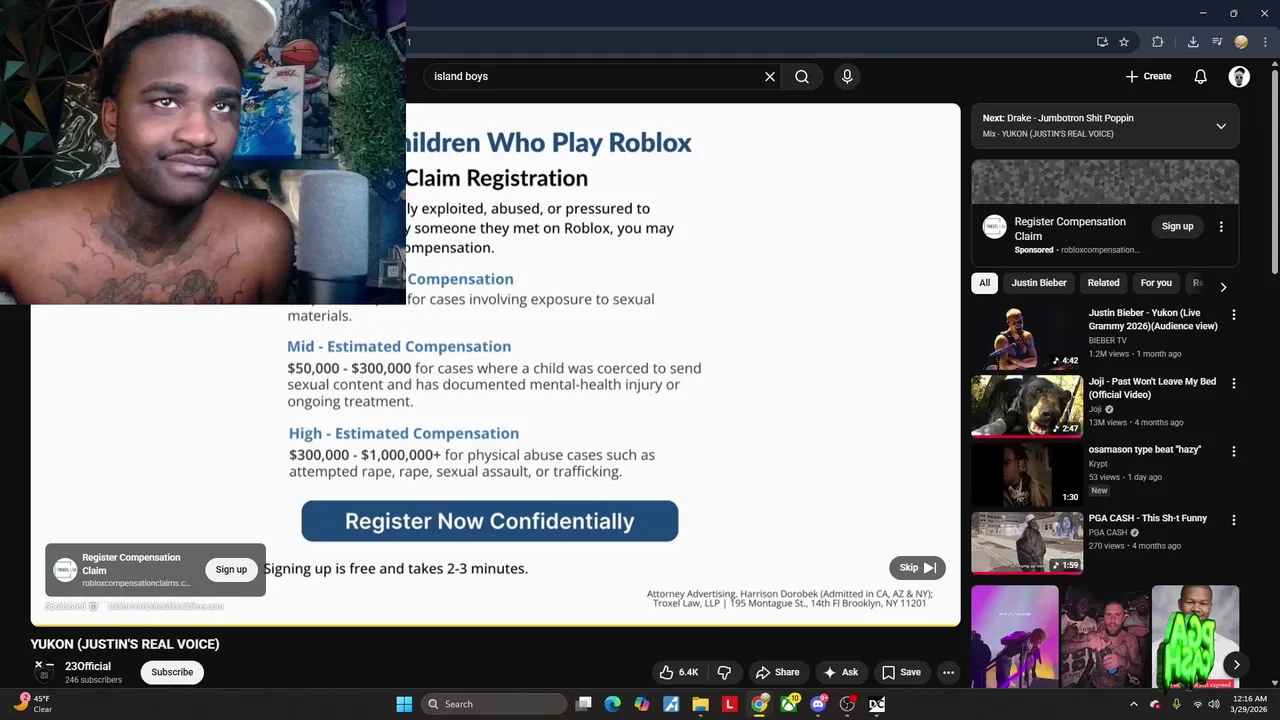
Task: Open more actions ellipsis below video
Action: pyautogui.click(x=948, y=672)
